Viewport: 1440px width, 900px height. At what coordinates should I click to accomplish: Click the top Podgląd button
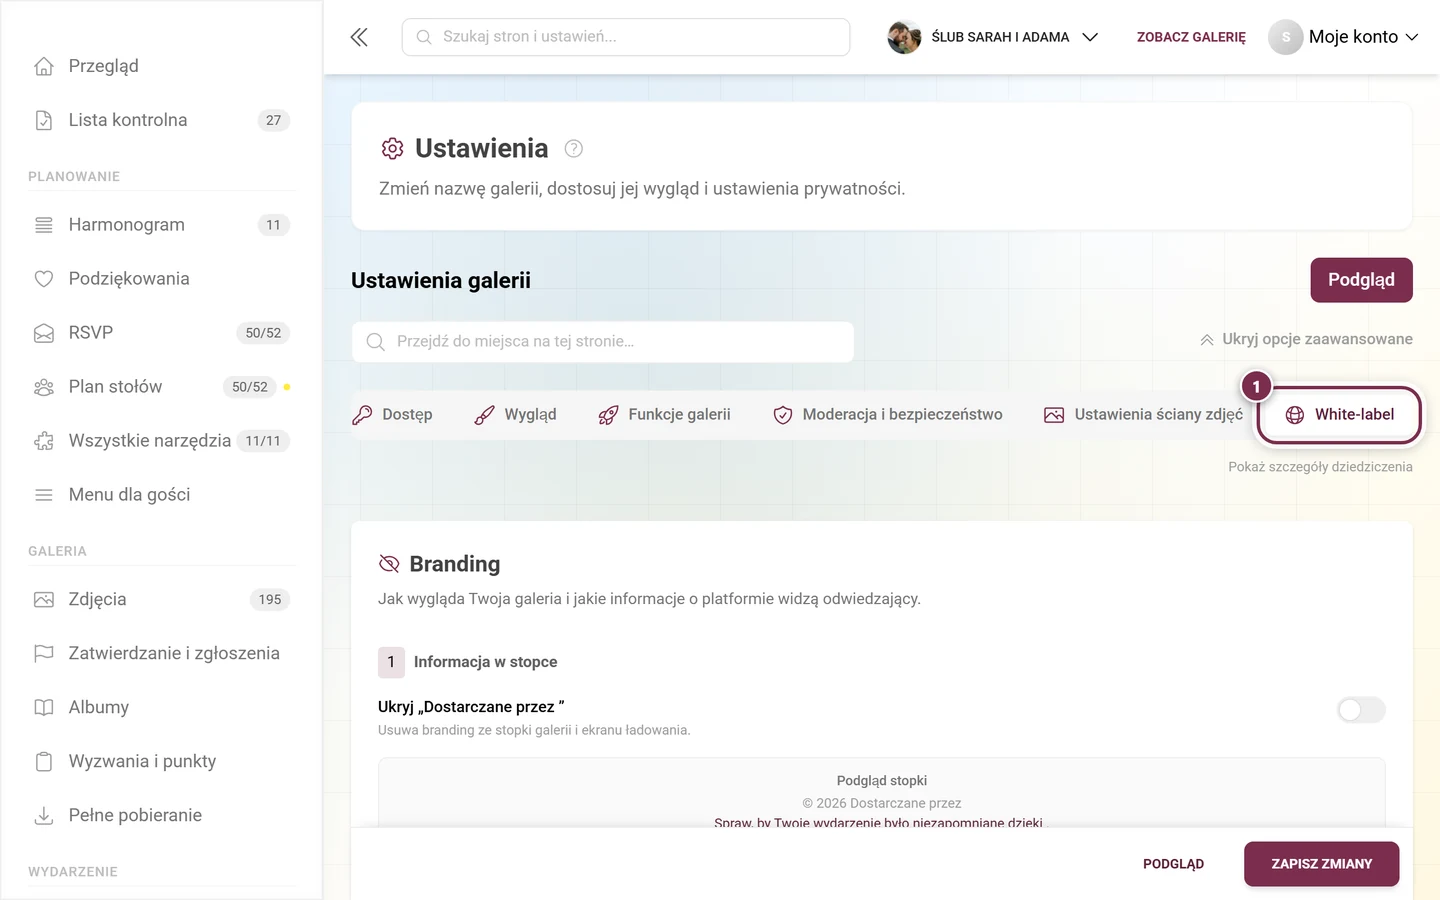[x=1361, y=280]
